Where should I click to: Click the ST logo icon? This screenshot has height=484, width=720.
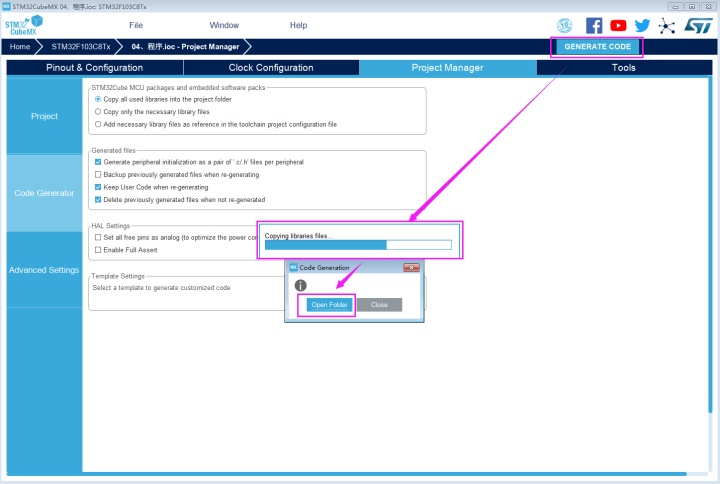(698, 25)
